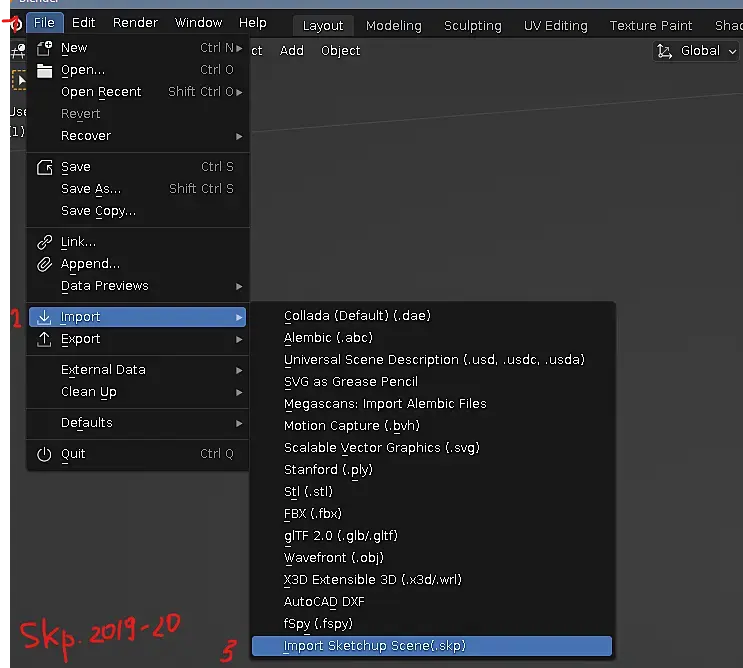Open the Edit menu
This screenshot has height=668, width=743.
[x=83, y=23]
